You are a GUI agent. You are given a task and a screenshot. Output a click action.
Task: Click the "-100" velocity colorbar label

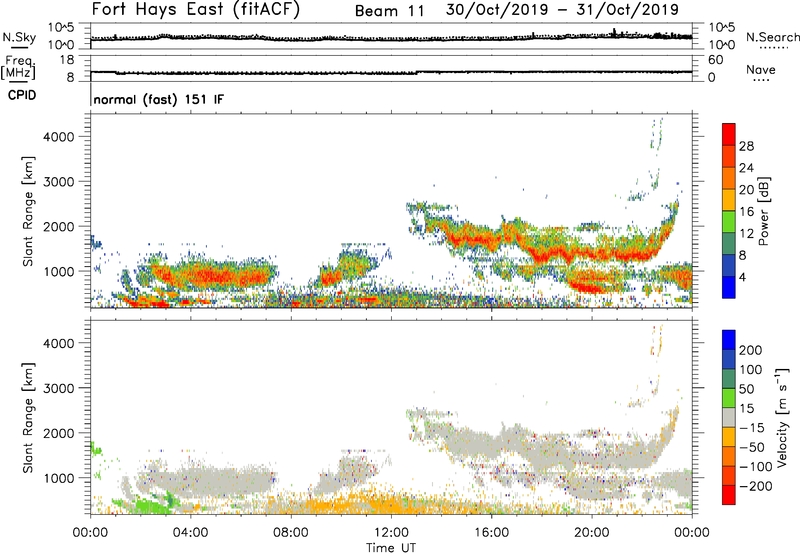[x=755, y=467]
